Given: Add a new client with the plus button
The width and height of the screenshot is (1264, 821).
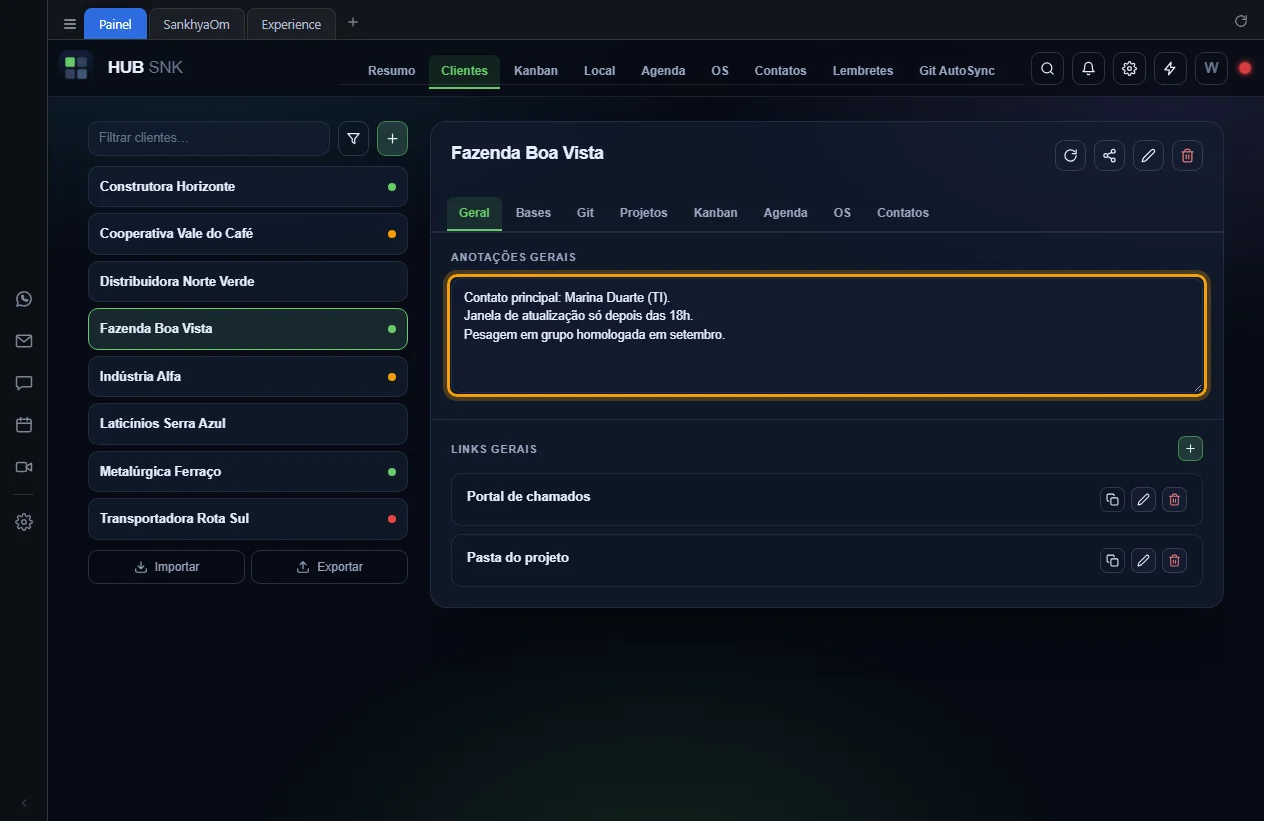Looking at the screenshot, I should pos(392,139).
